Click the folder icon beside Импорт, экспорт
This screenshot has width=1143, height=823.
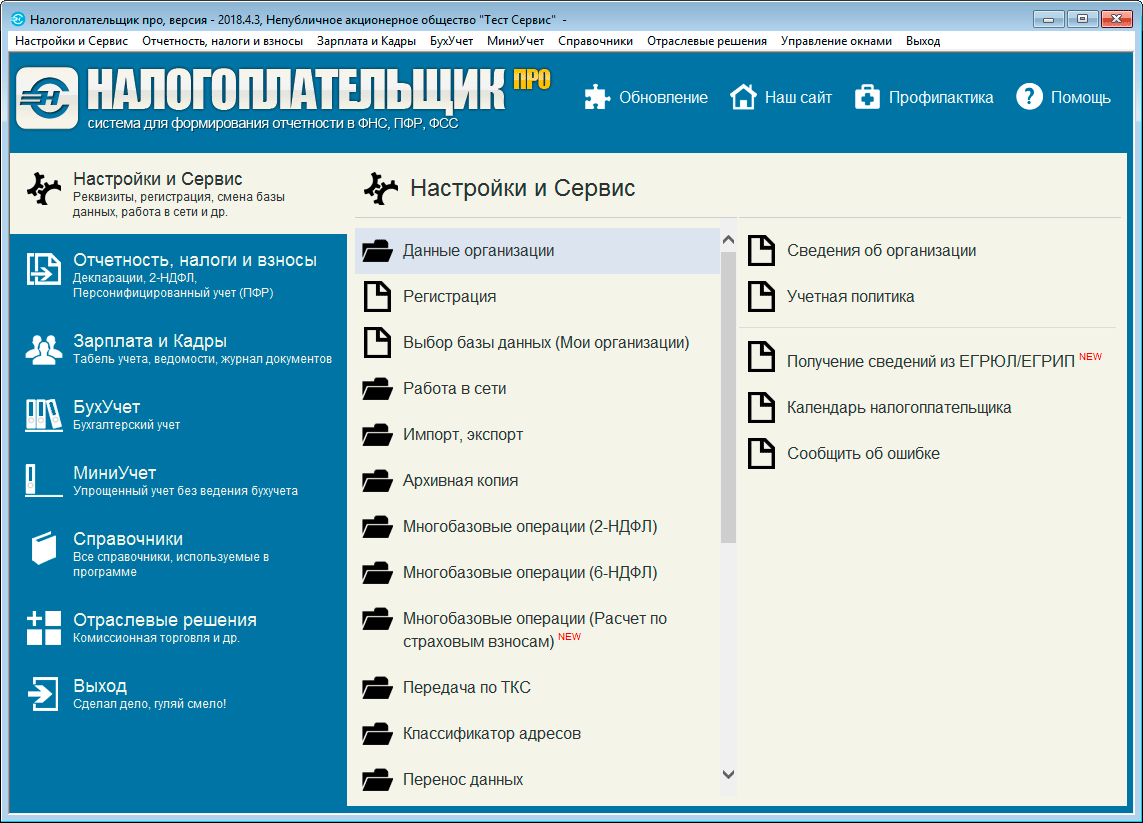[x=378, y=434]
